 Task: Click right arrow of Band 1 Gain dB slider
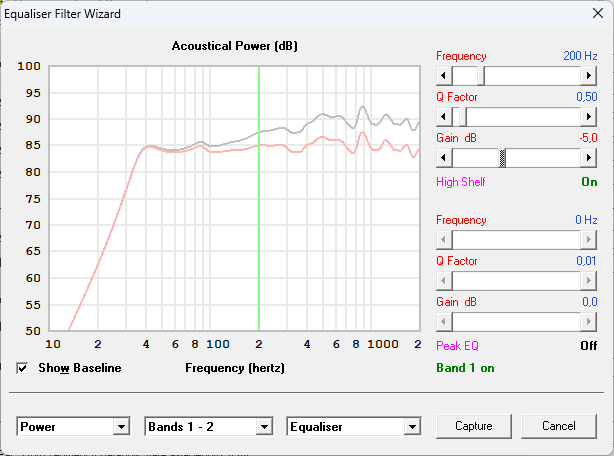point(589,158)
